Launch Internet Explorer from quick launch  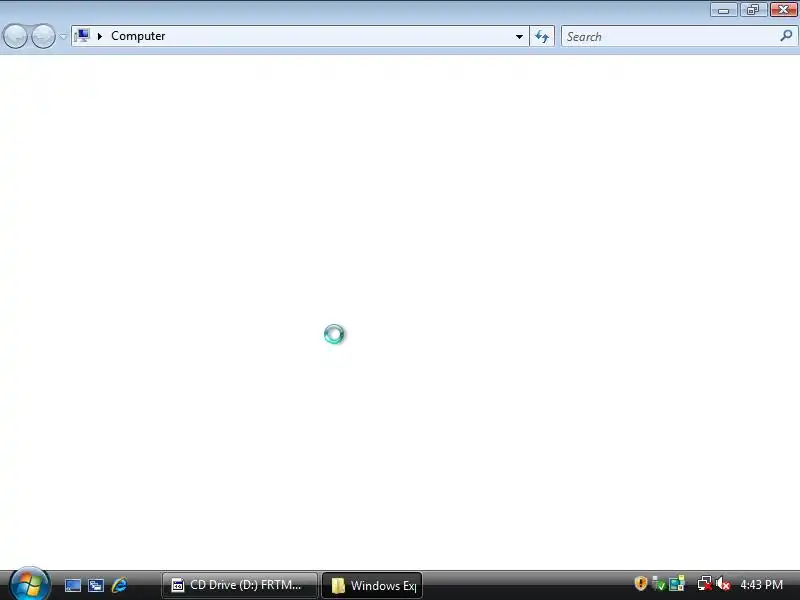(x=119, y=585)
